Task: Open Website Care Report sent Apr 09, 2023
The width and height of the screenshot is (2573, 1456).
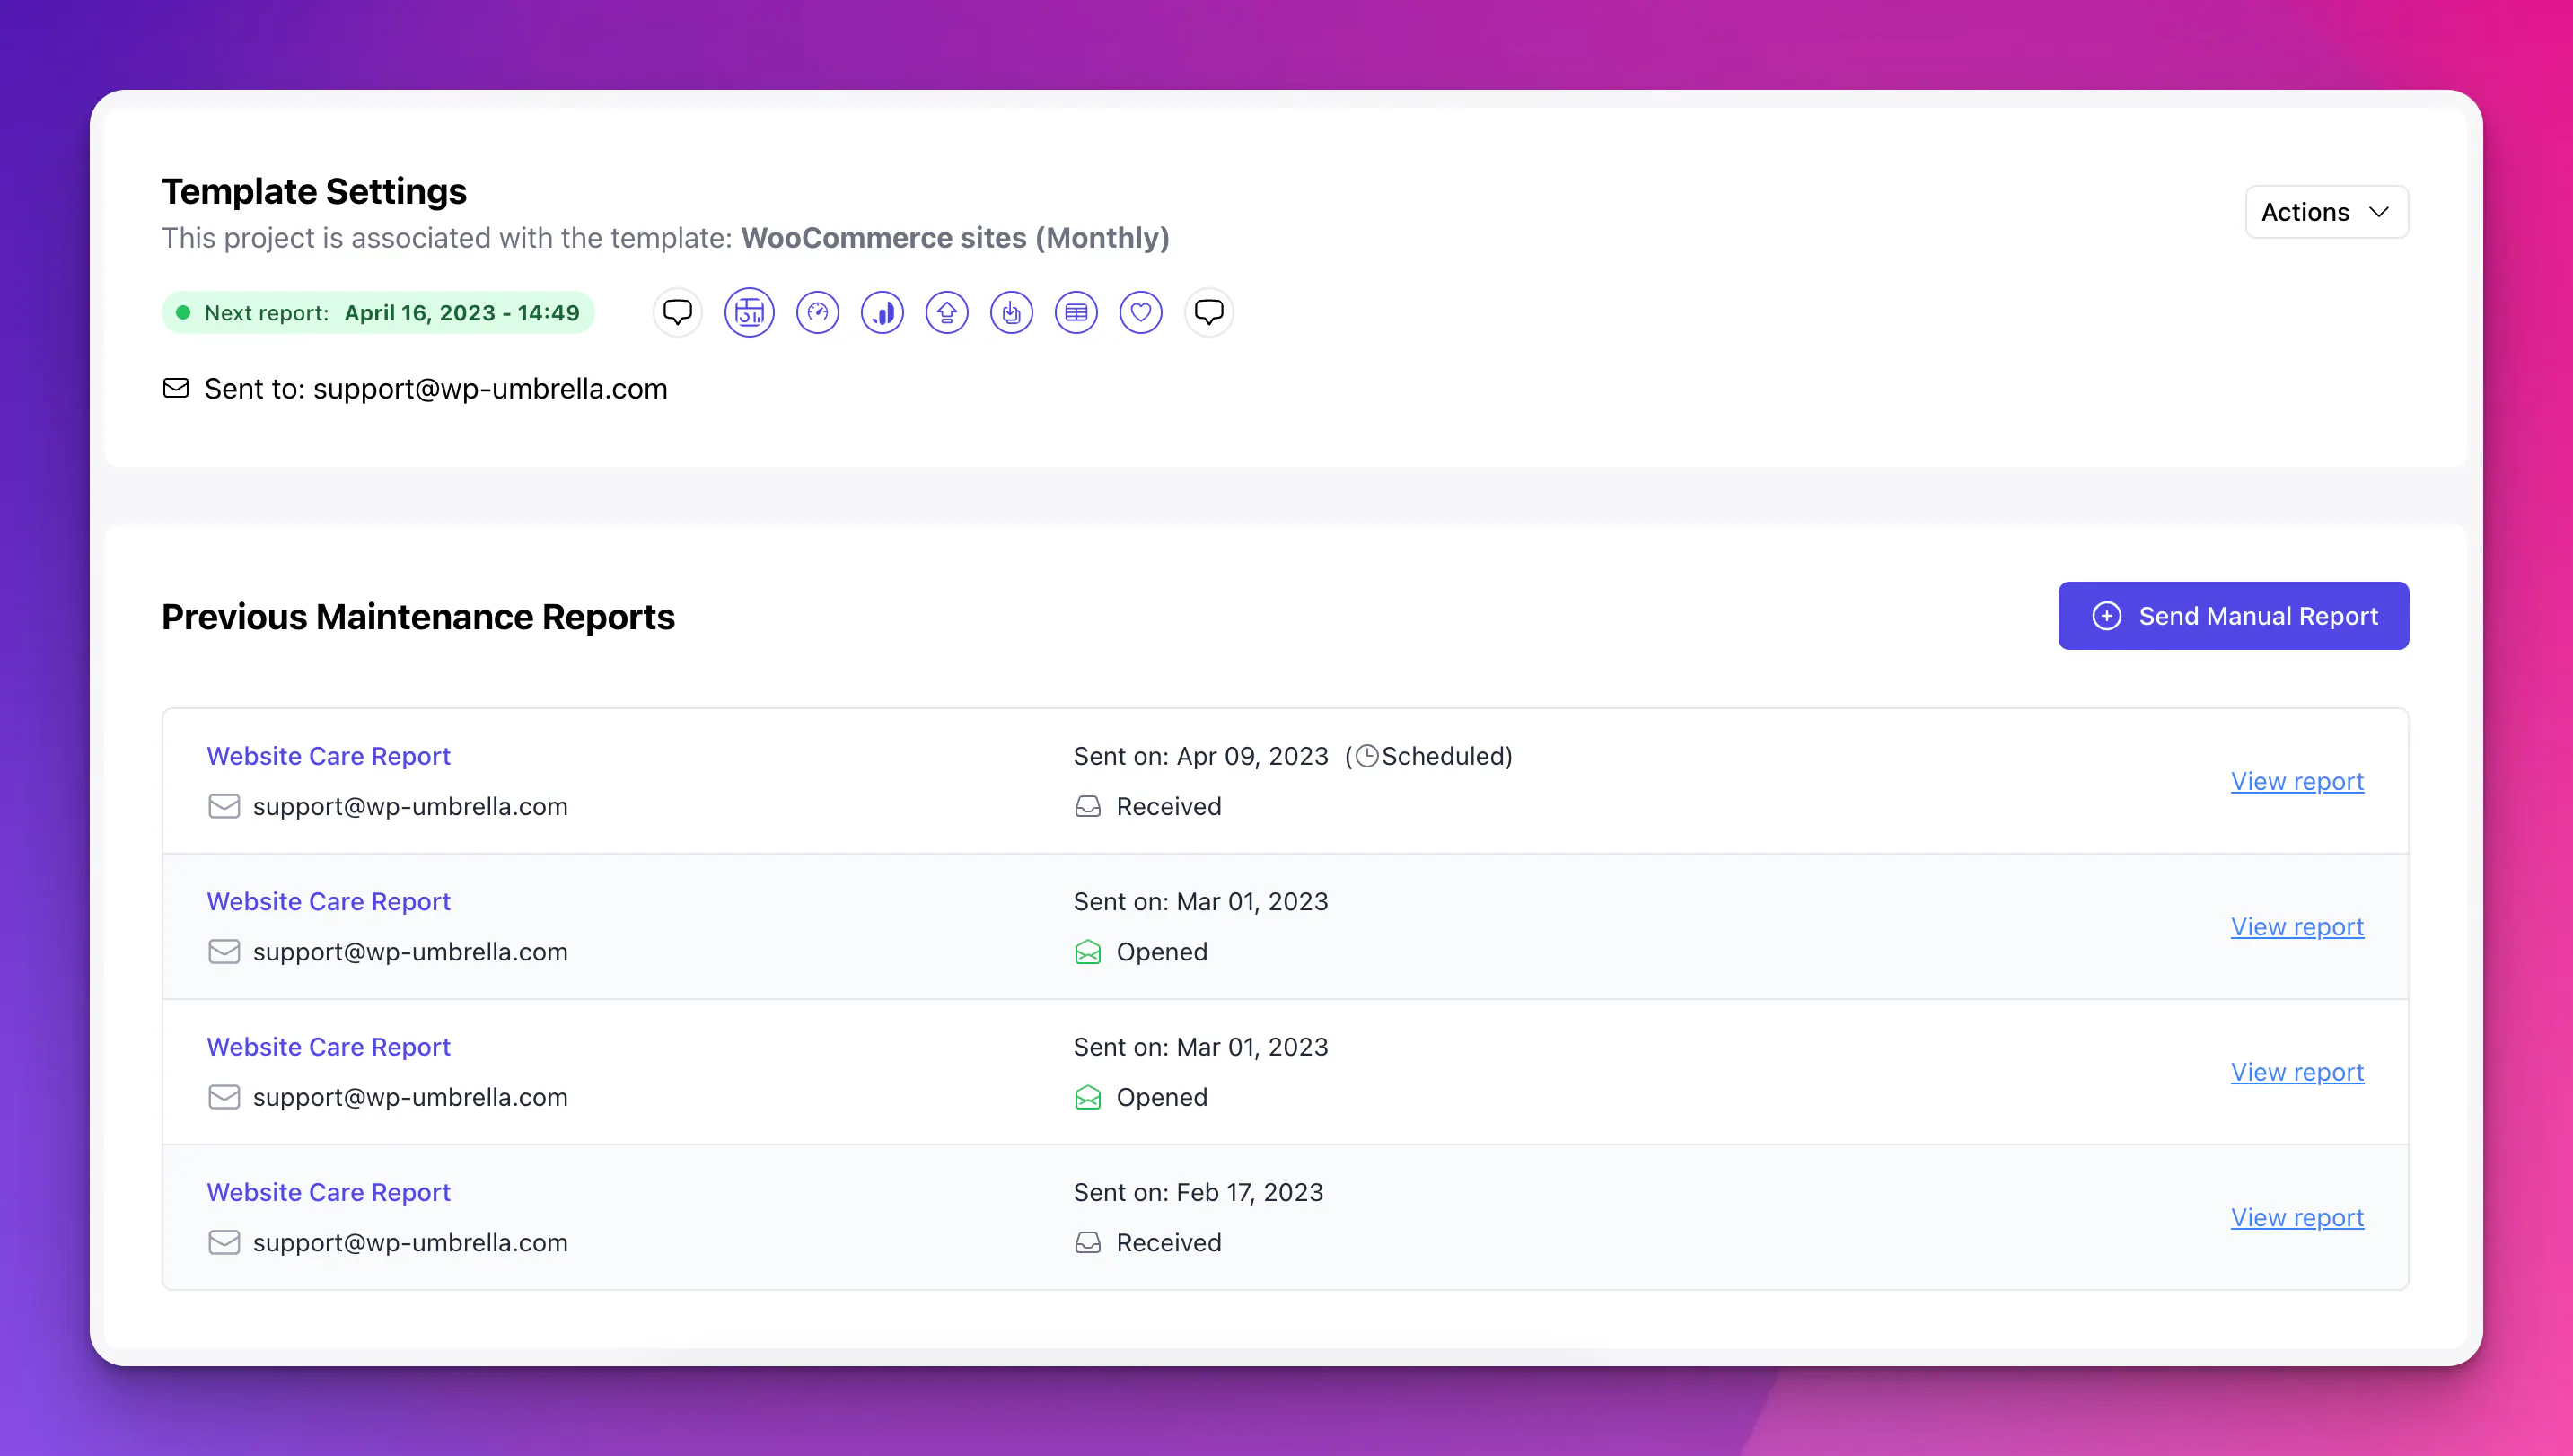Action: coord(328,756)
